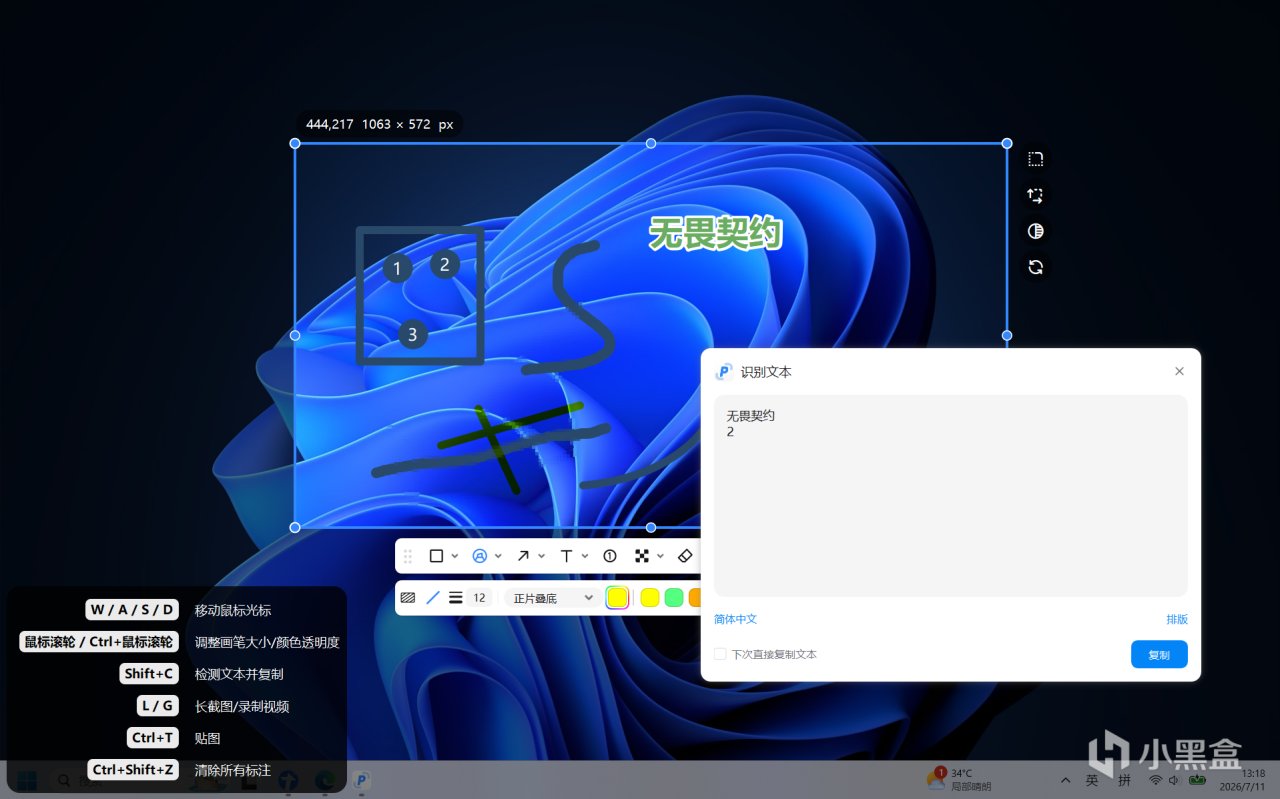Image resolution: width=1280 pixels, height=799 pixels.
Task: Select the eraser tool
Action: pyautogui.click(x=685, y=556)
